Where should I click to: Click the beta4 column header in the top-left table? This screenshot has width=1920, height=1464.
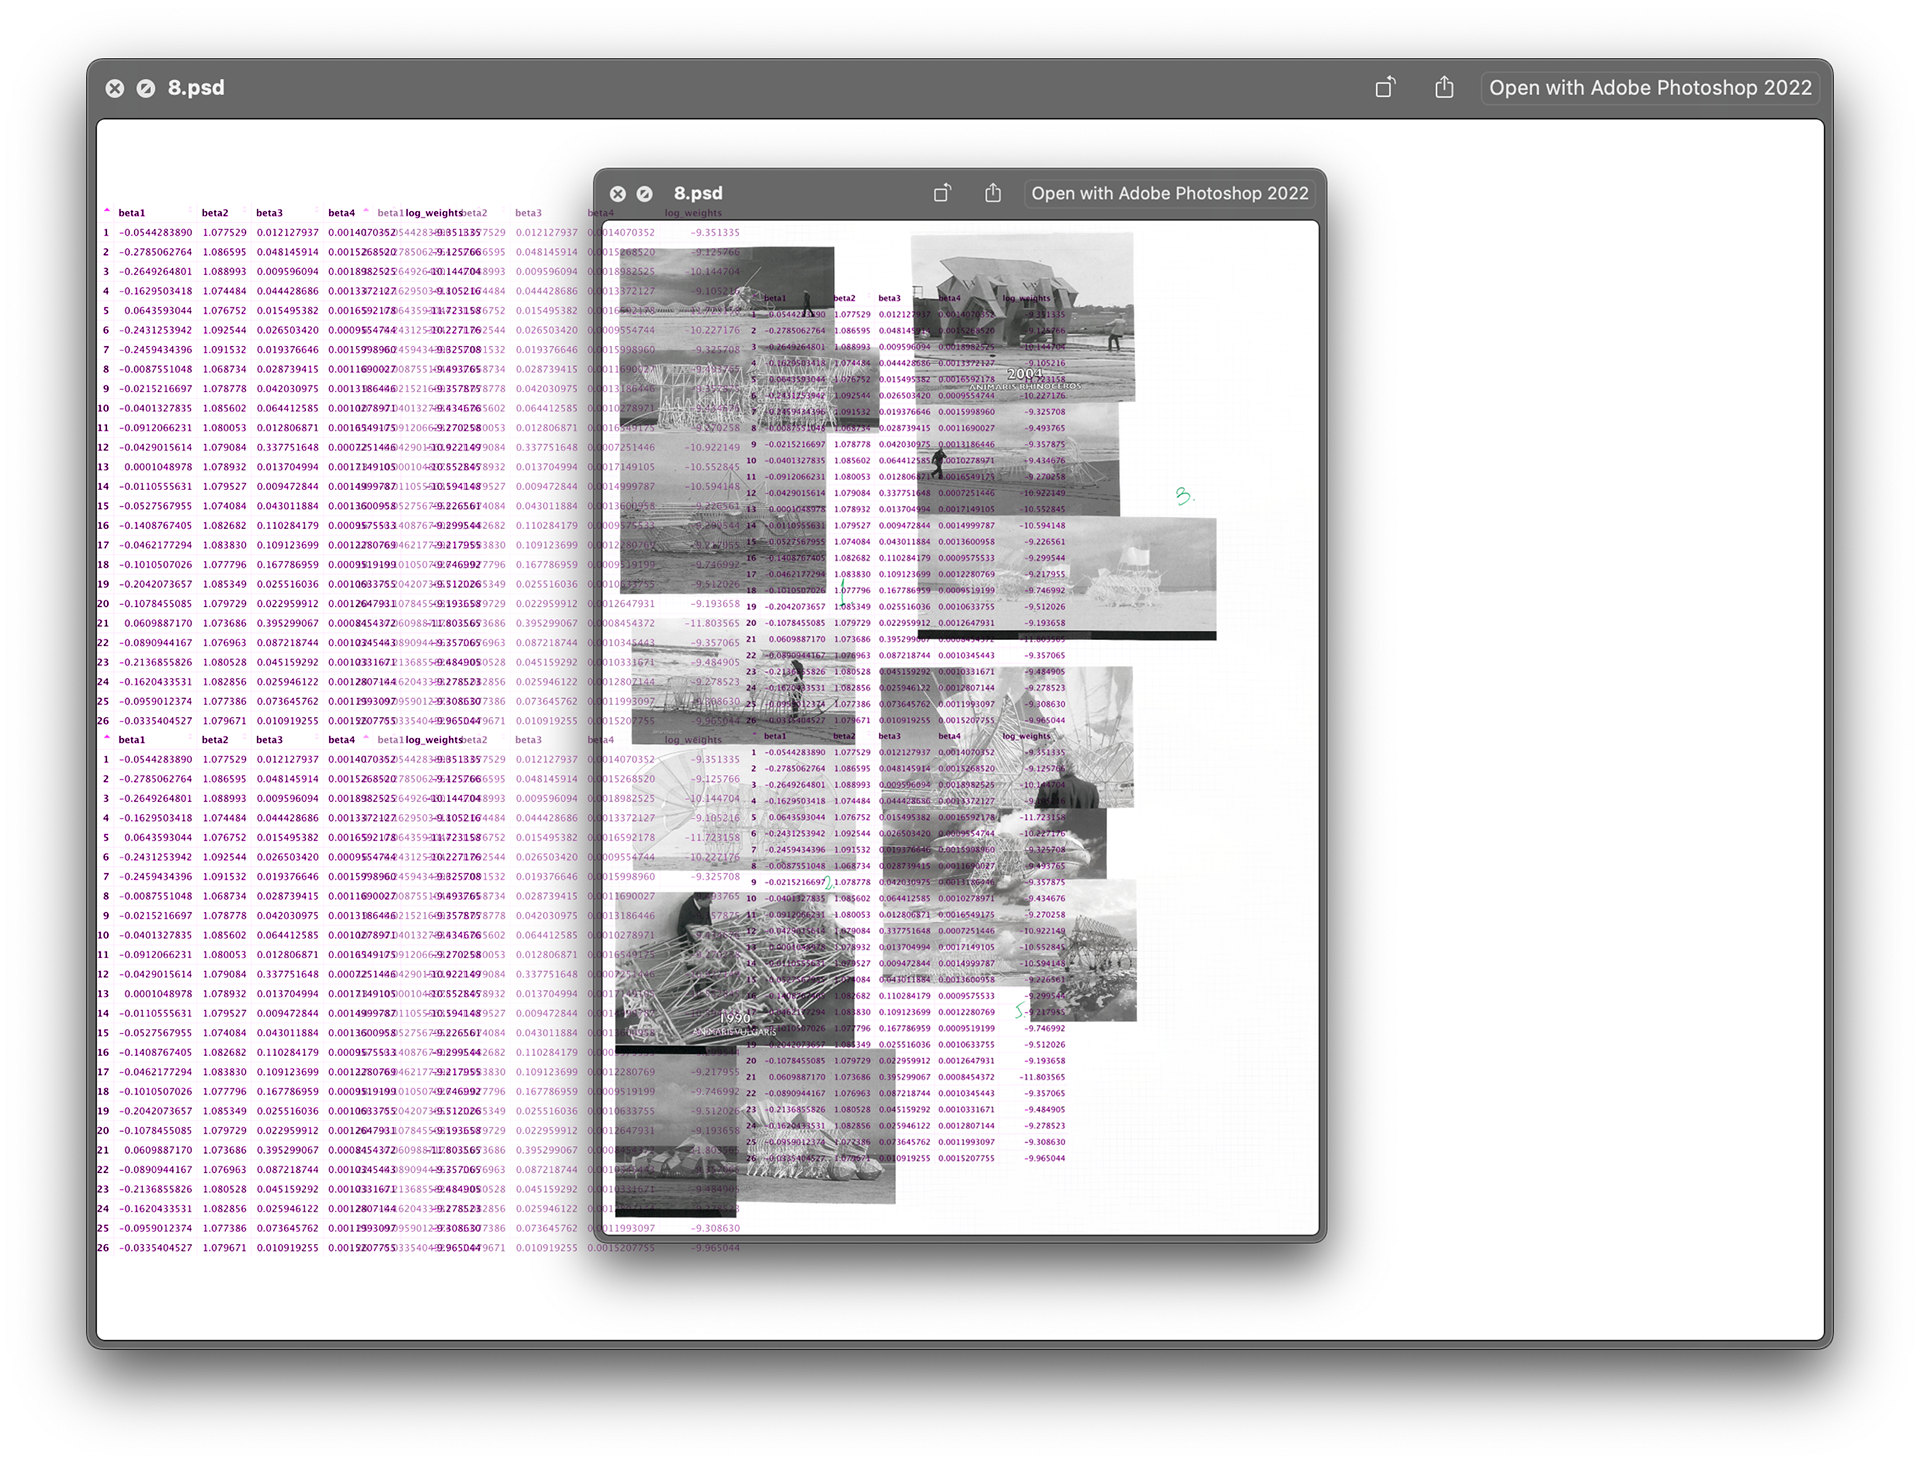(x=341, y=213)
